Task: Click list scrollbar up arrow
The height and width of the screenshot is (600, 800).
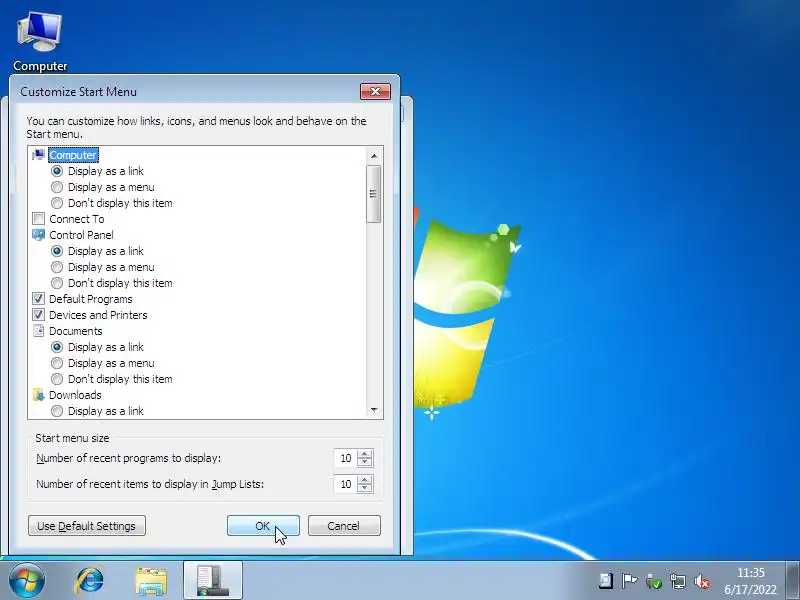Action: point(374,156)
